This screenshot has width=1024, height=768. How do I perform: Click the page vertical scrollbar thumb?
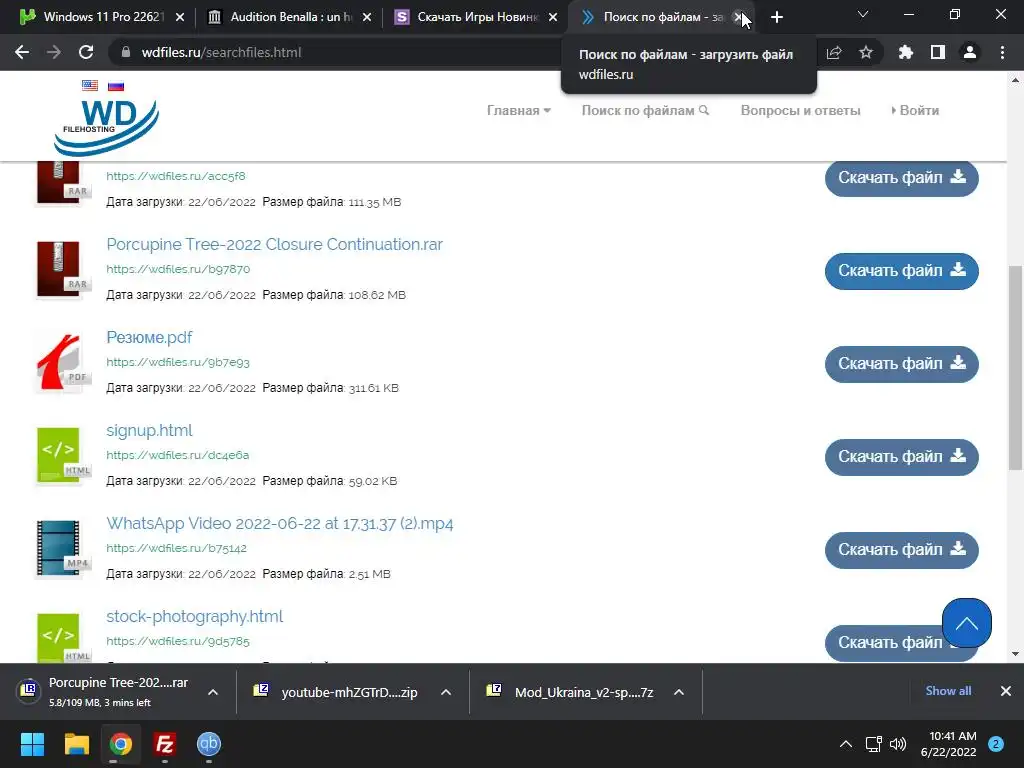pyautogui.click(x=1015, y=367)
